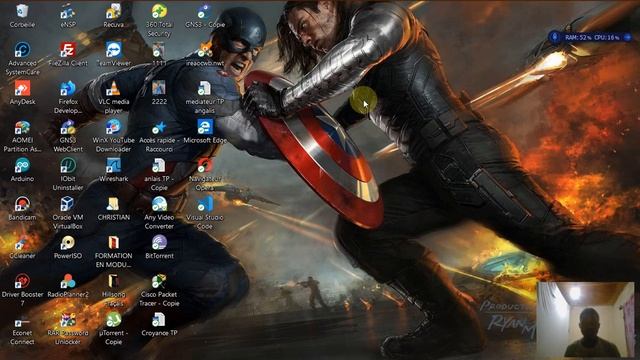Launch Firefox Developer edition shortcut
The image size is (640, 360).
click(x=68, y=88)
